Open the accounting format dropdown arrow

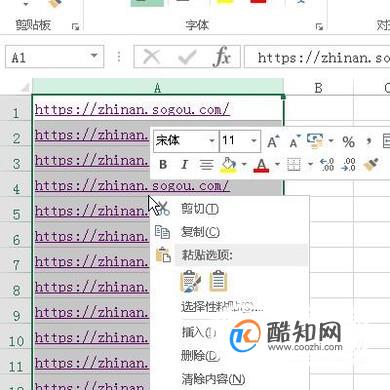pyautogui.click(x=331, y=141)
